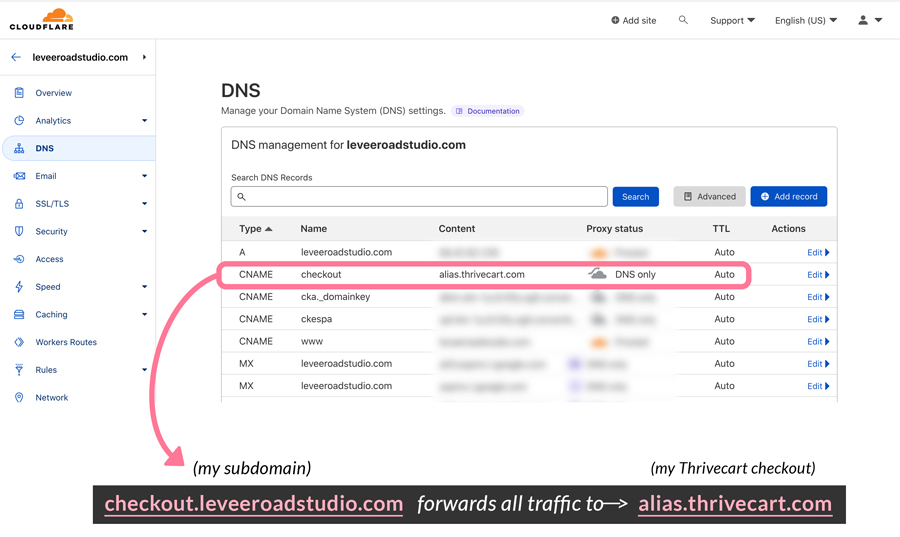Click the DNS only proxy status text
Viewport: 900px width, 537px height.
[635, 274]
